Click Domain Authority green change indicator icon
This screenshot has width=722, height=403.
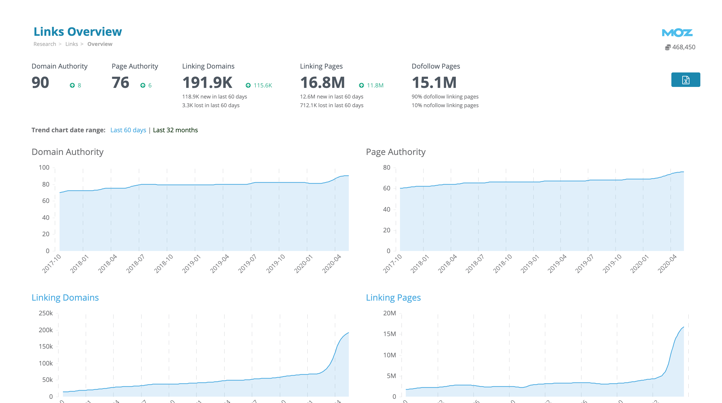tap(72, 86)
